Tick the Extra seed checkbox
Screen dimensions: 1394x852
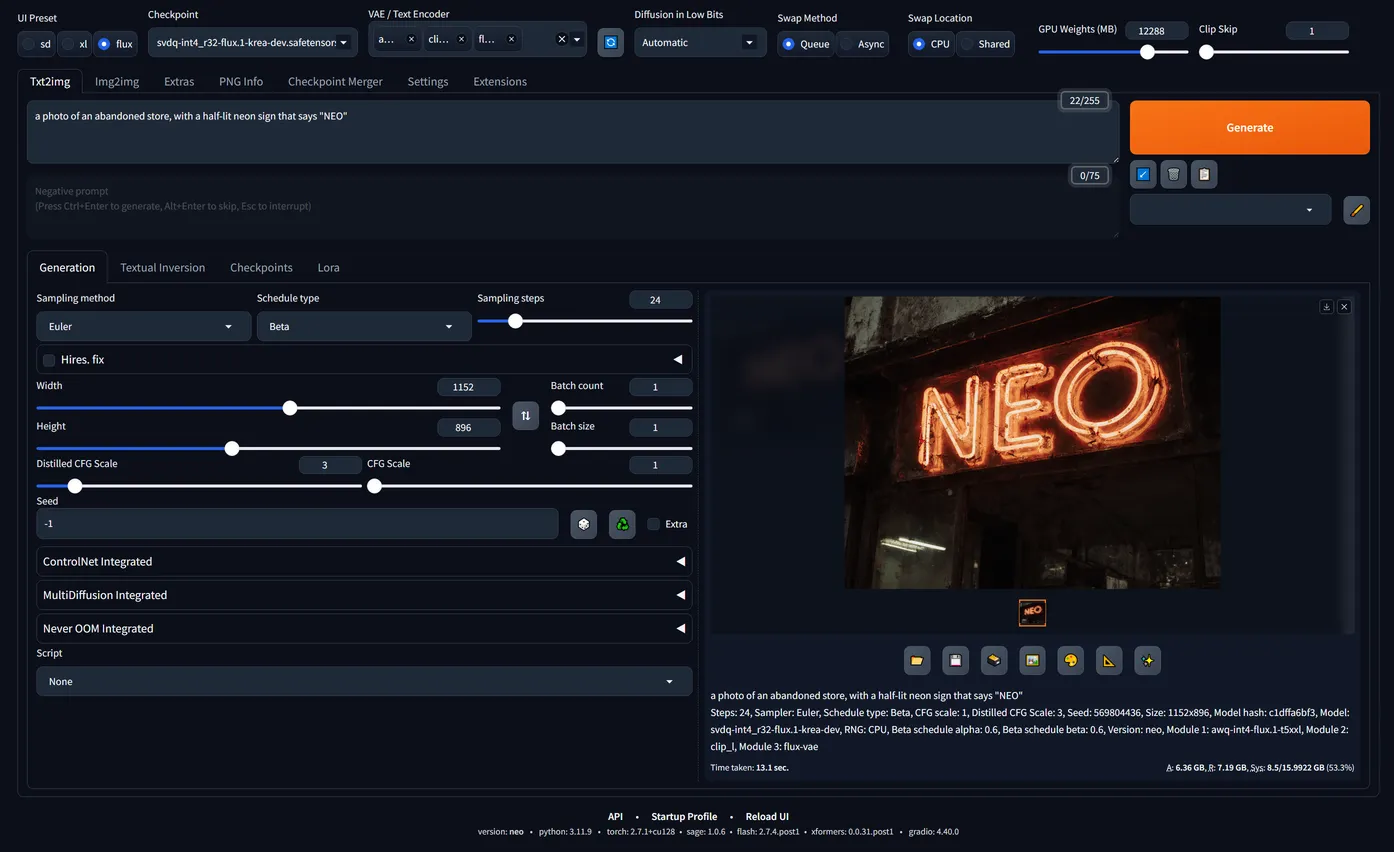click(654, 524)
